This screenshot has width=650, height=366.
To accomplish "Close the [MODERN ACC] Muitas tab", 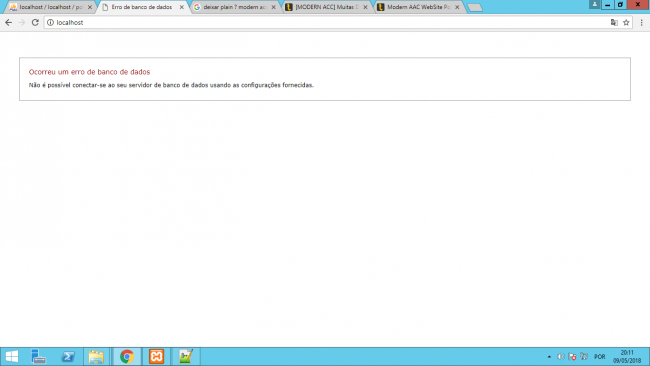I will (365, 7).
